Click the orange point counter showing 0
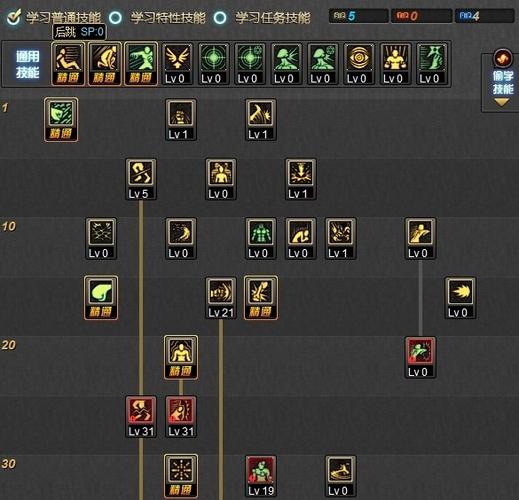This screenshot has height=500, width=519. tap(422, 16)
